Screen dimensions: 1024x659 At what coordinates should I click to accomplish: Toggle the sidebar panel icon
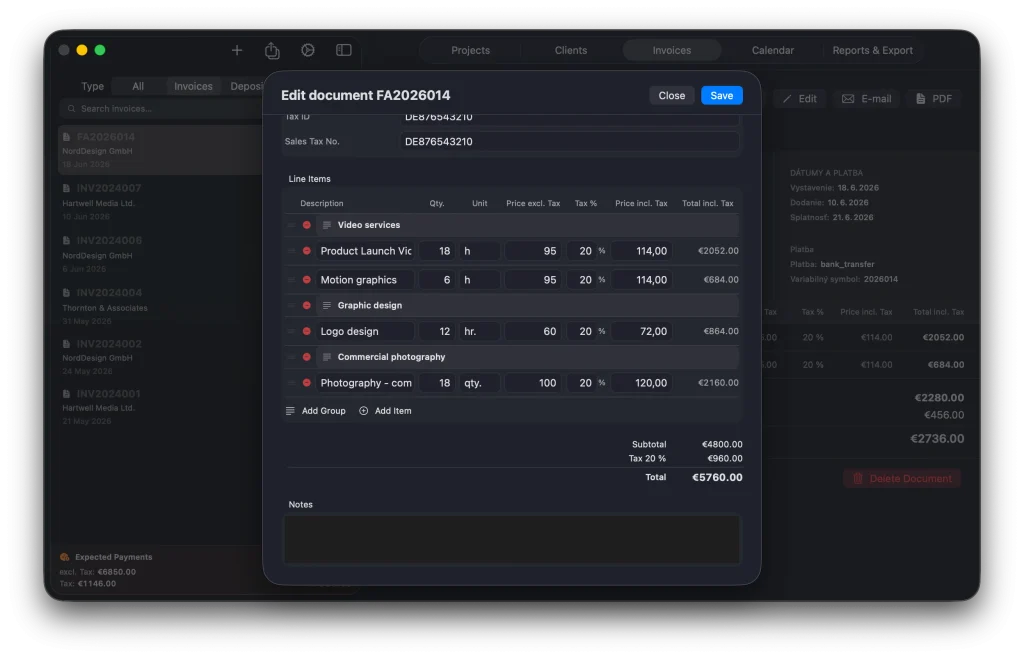344,50
